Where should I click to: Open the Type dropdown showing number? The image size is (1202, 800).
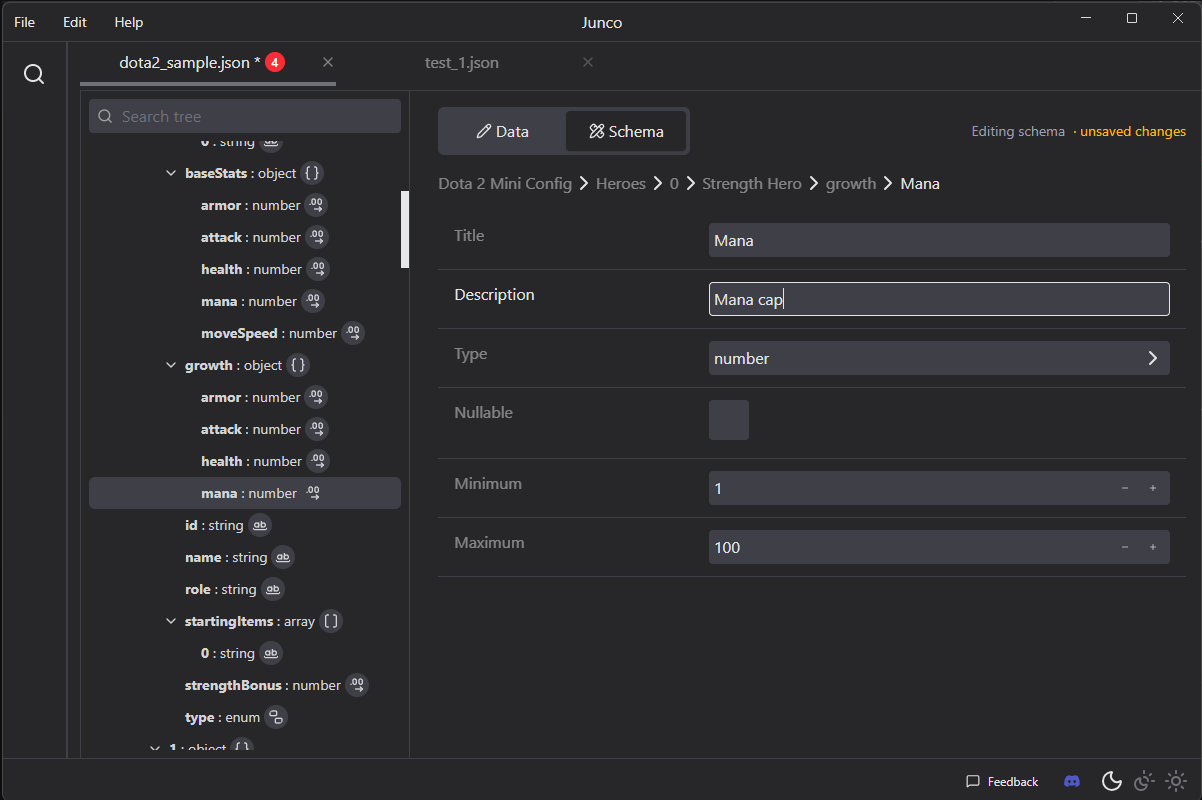click(x=939, y=358)
